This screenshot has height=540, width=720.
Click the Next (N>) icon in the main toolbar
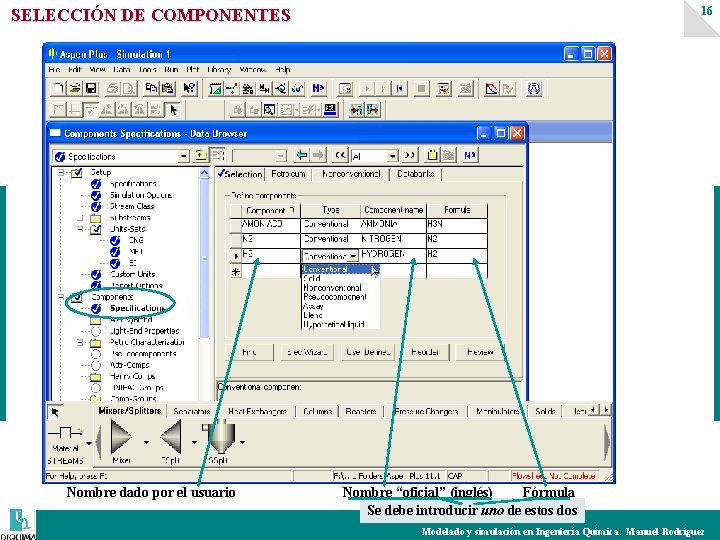318,88
